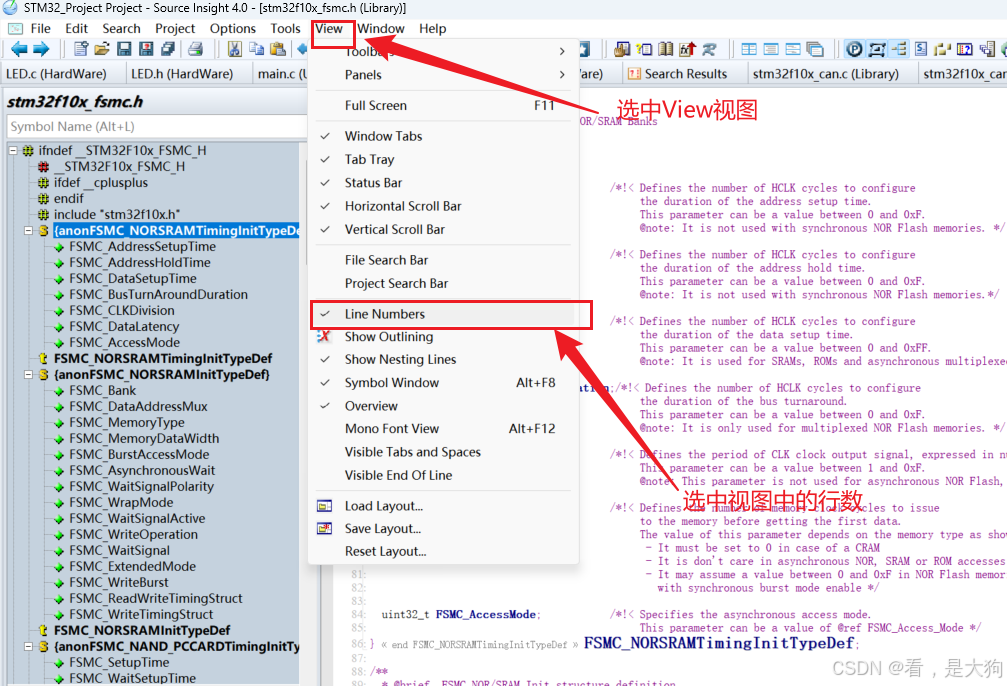
Task: Open the Project menu
Action: pos(175,29)
